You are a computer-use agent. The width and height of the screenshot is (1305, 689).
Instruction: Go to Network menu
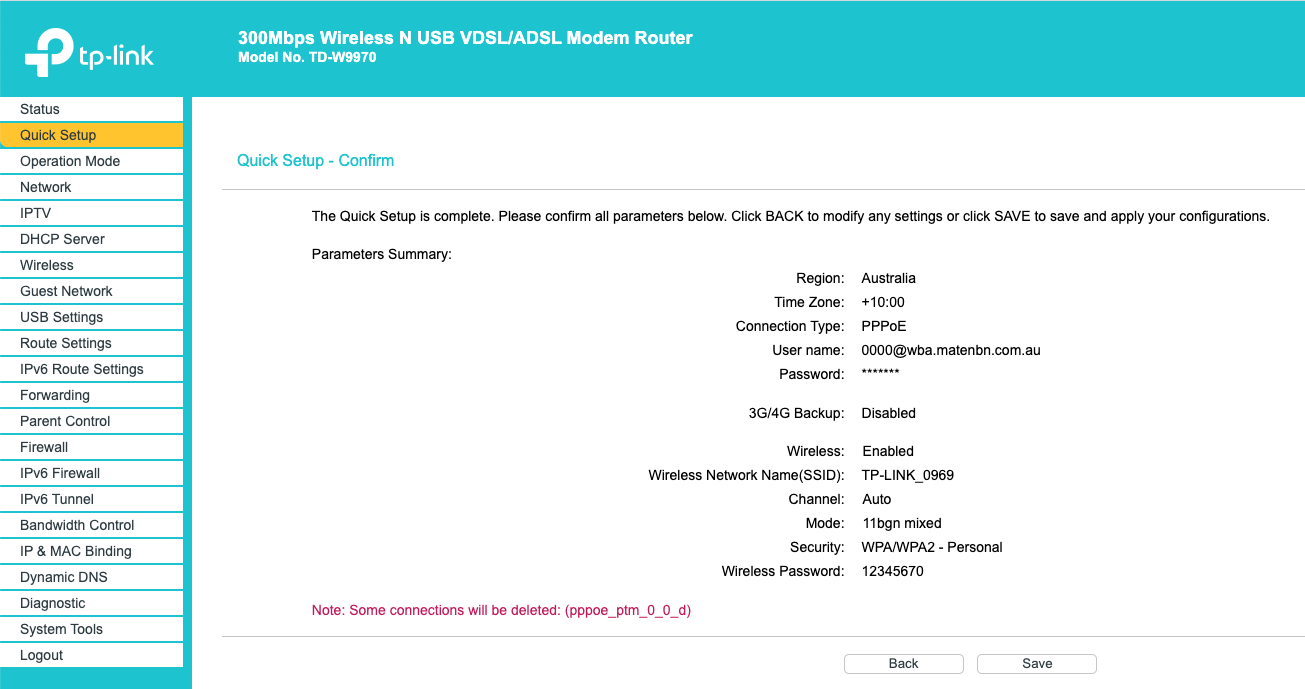click(91, 187)
